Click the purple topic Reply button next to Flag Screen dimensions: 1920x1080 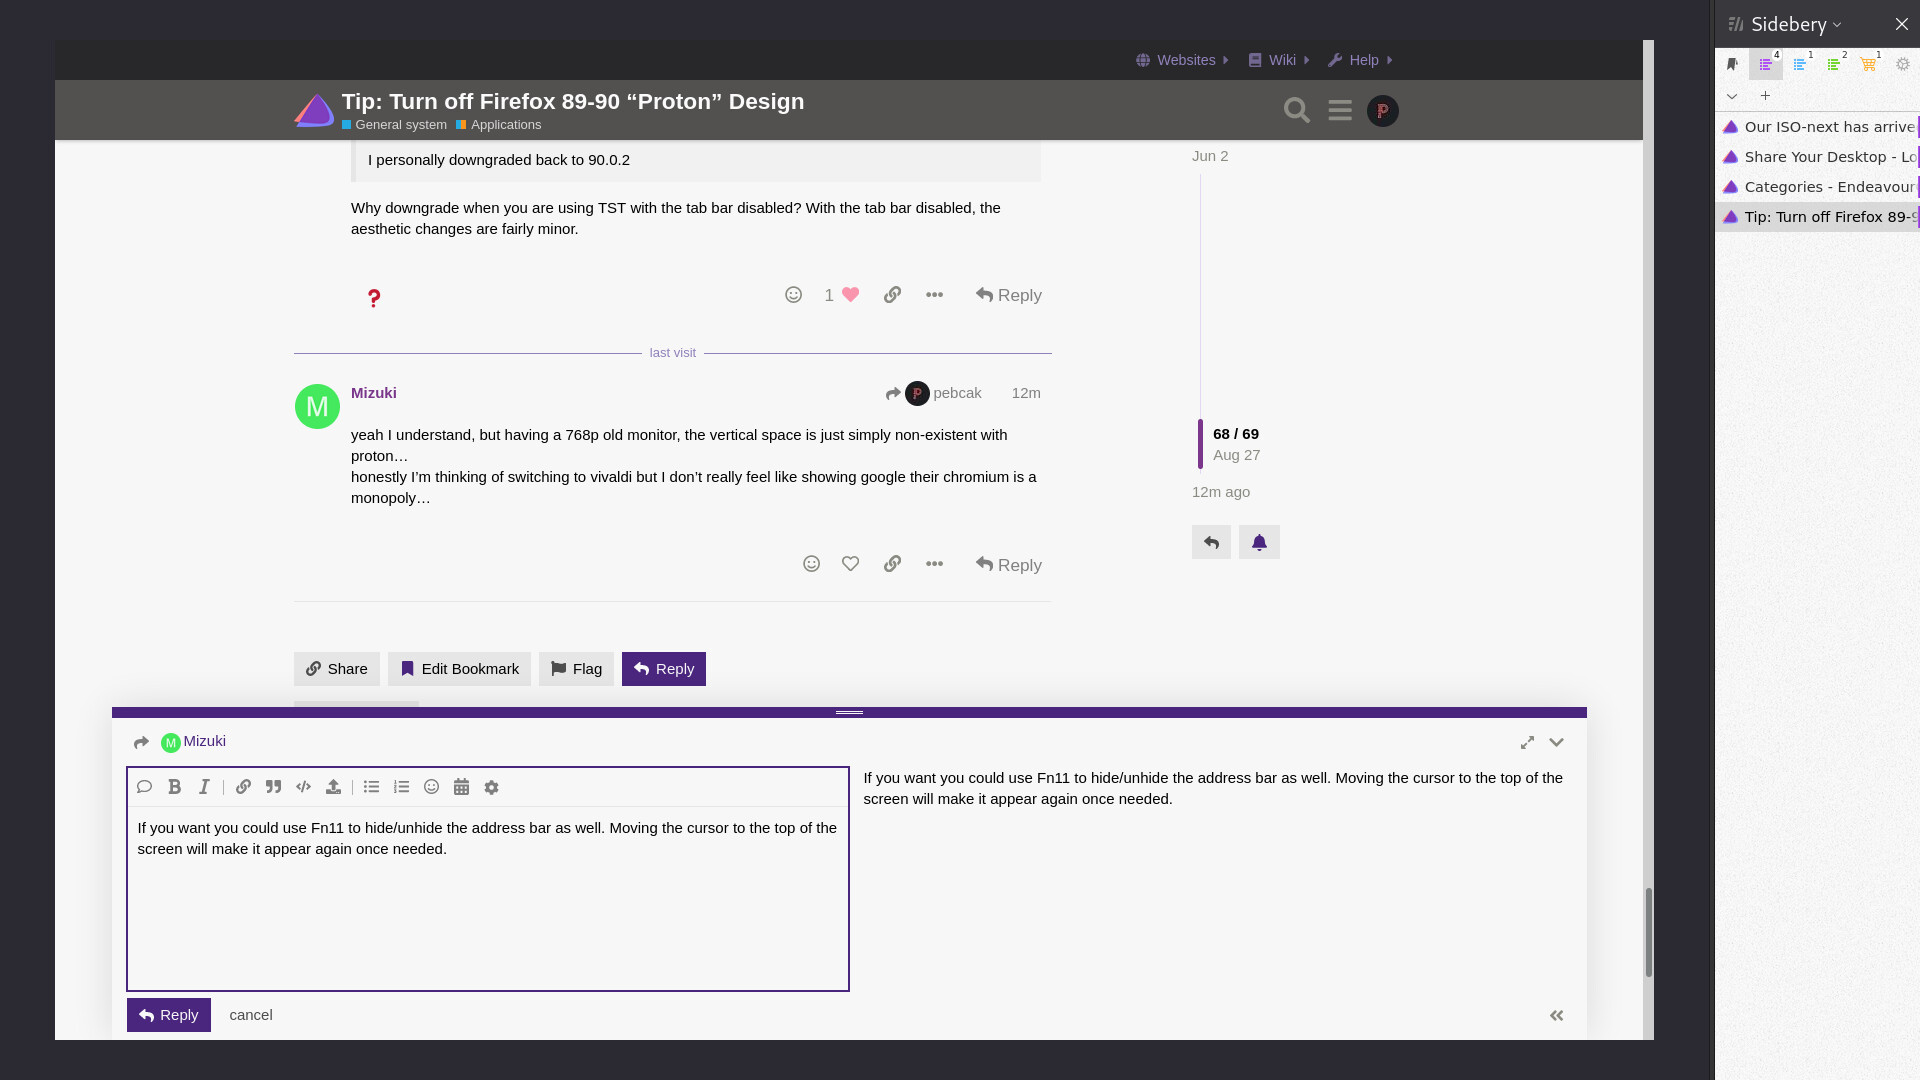(664, 669)
